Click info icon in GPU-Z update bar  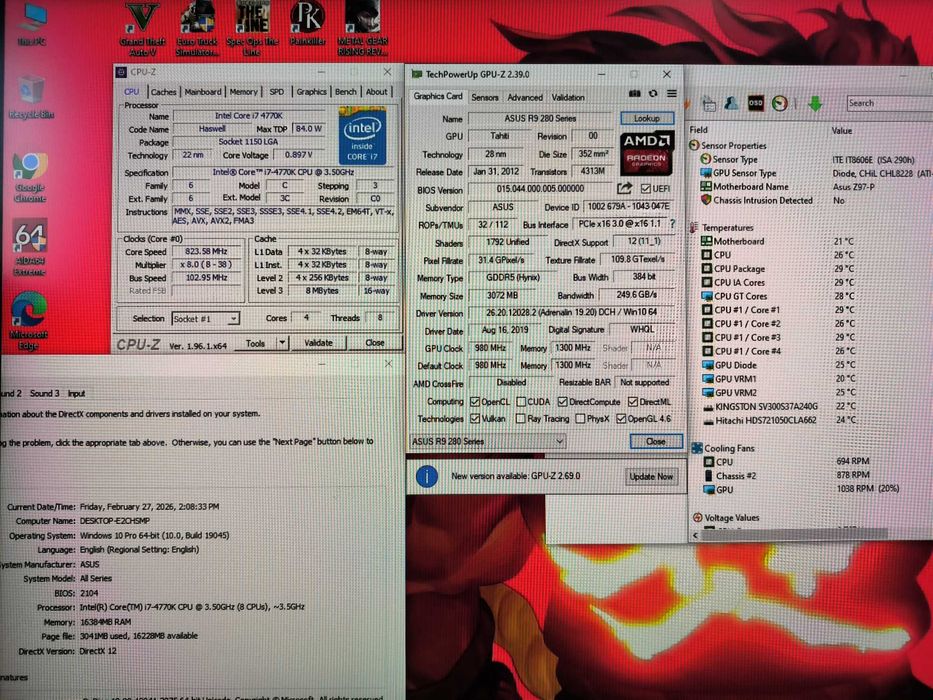click(x=427, y=476)
